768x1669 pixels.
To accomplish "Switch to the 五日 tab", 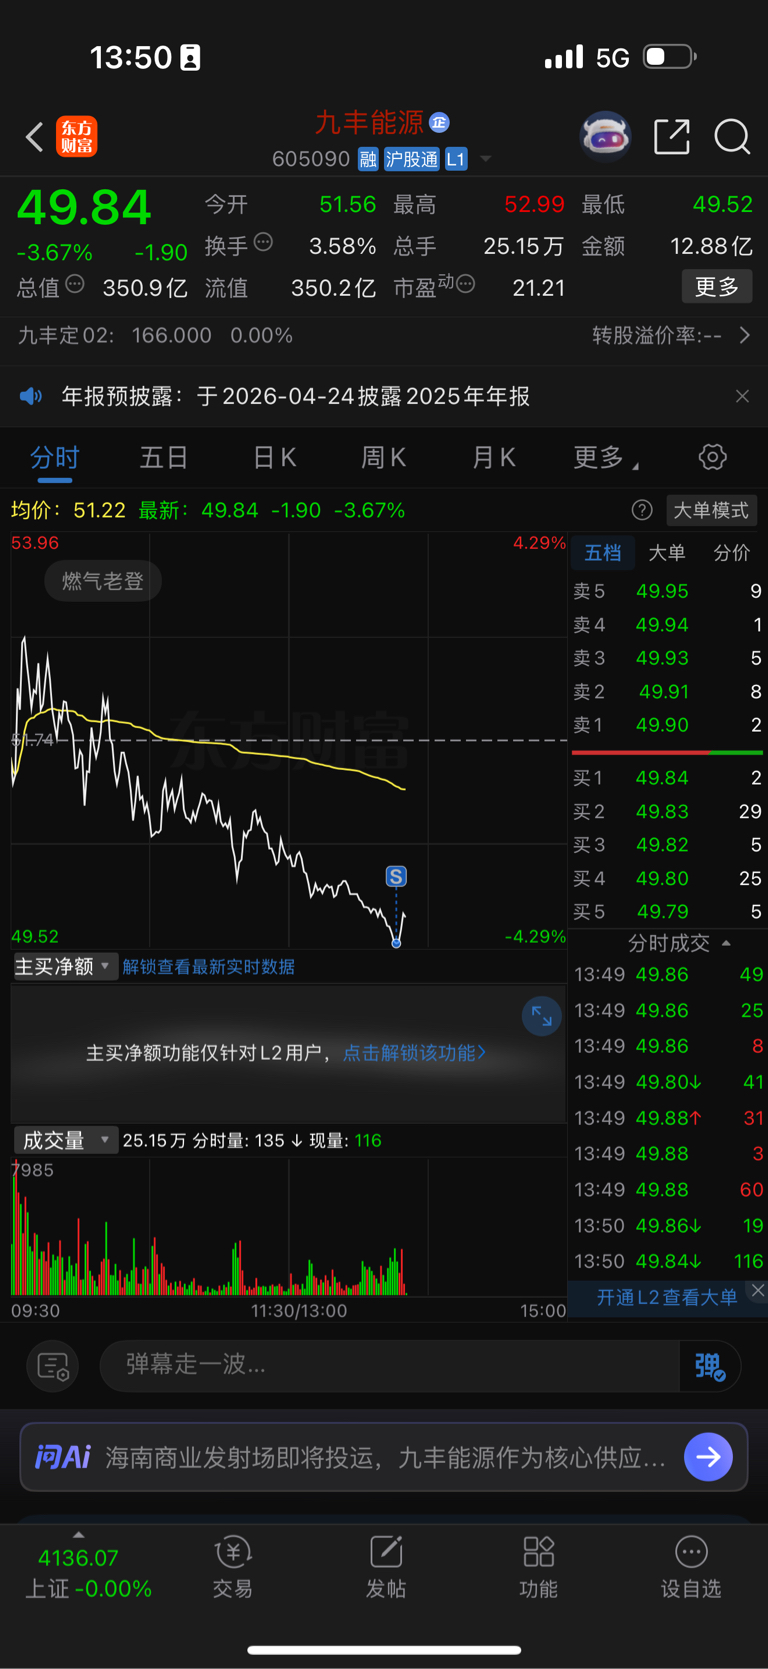I will (x=164, y=458).
